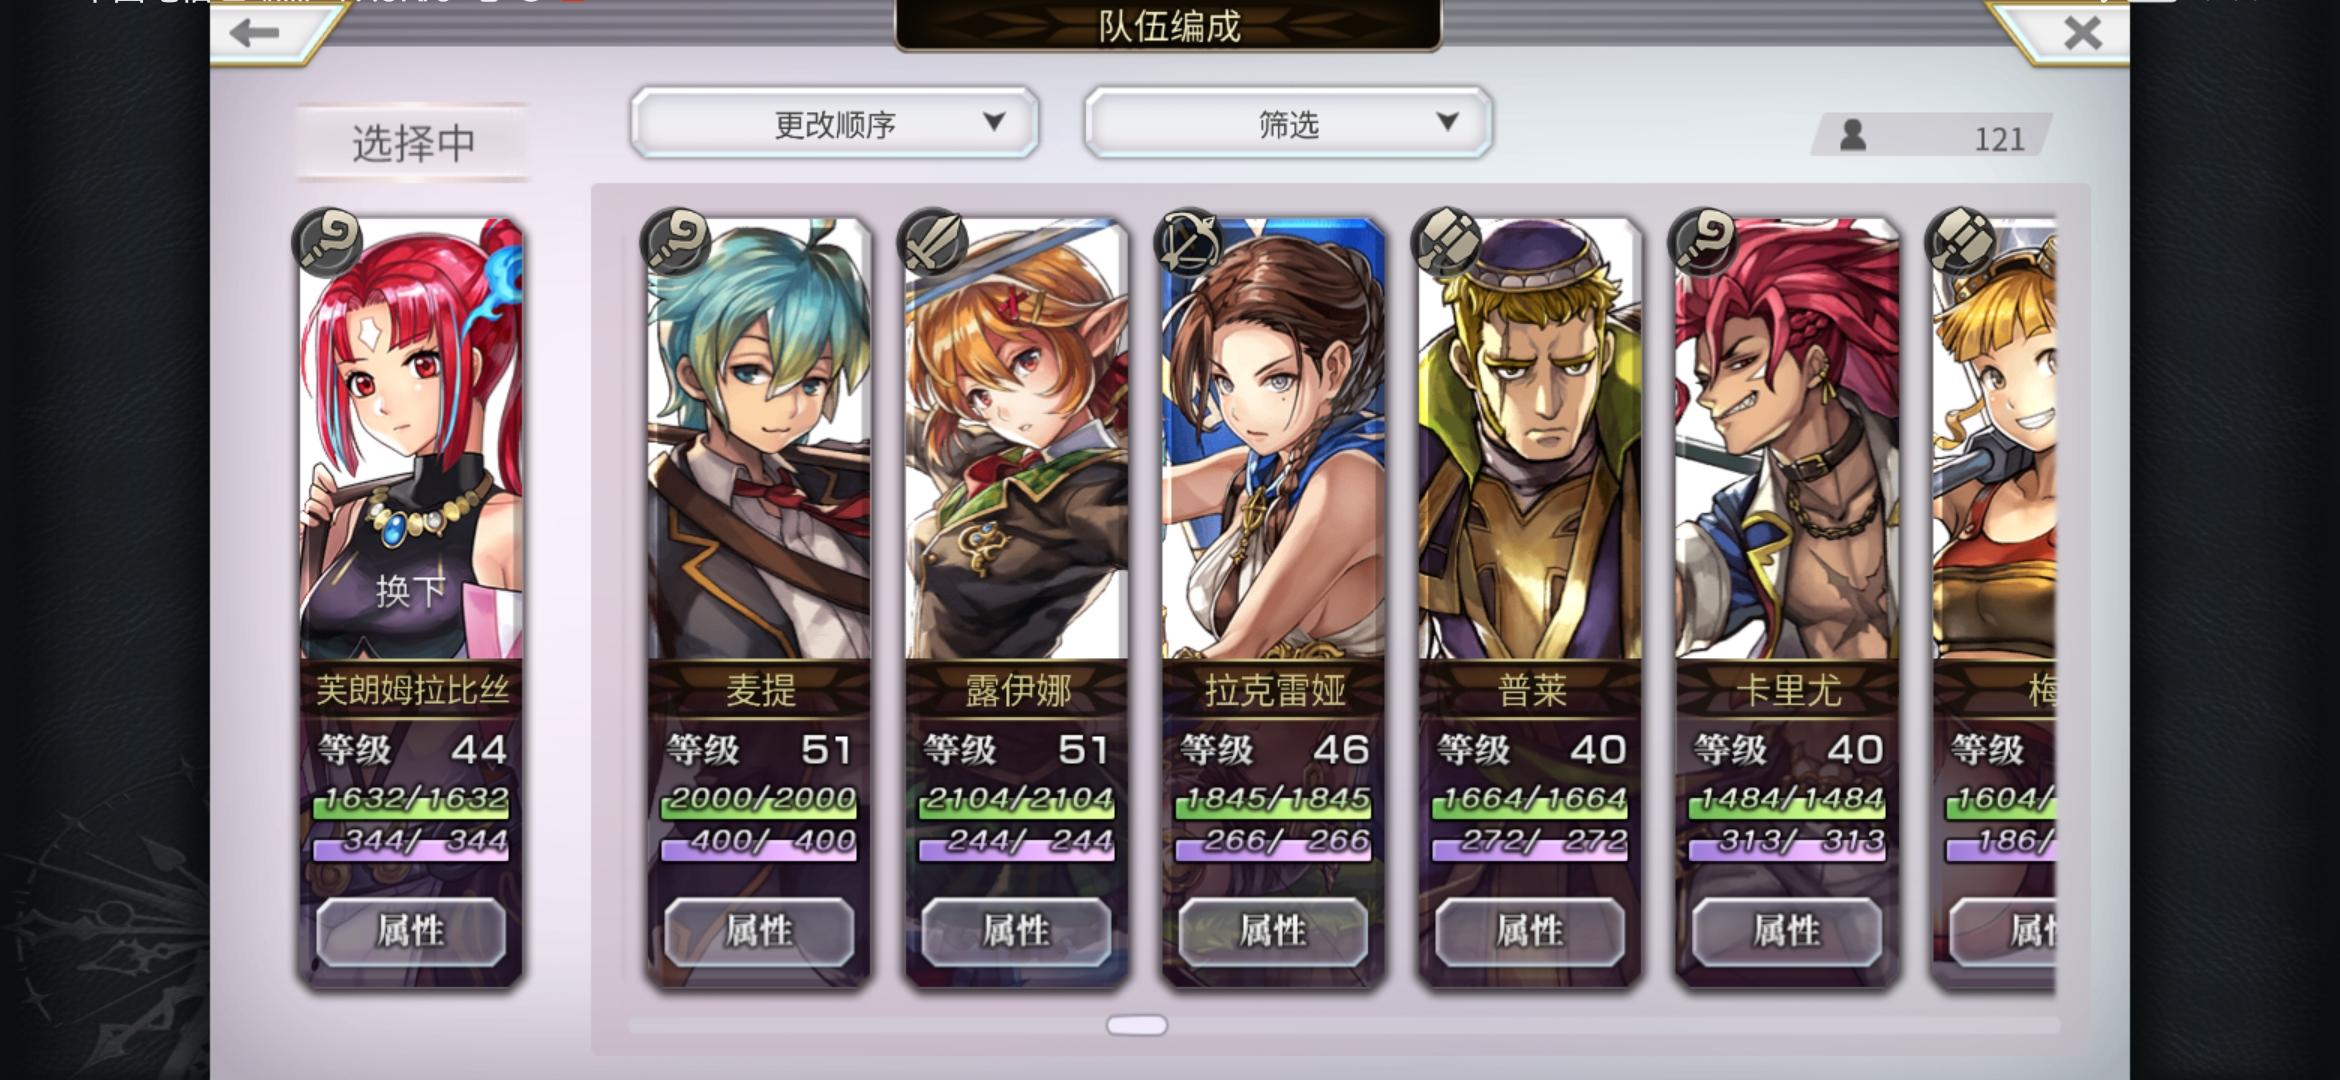The image size is (2340, 1080).
Task: View 属性 of 拉克雷娅
Action: 1273,931
